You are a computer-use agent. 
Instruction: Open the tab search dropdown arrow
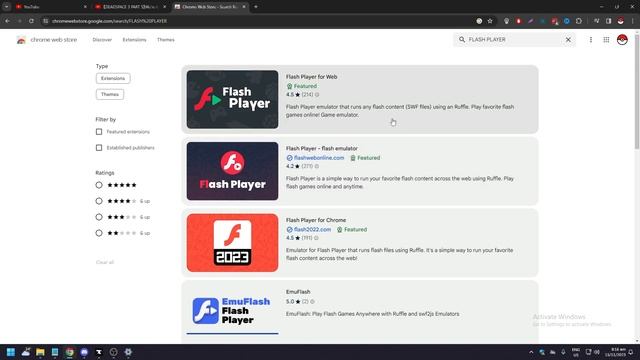click(x=6, y=7)
